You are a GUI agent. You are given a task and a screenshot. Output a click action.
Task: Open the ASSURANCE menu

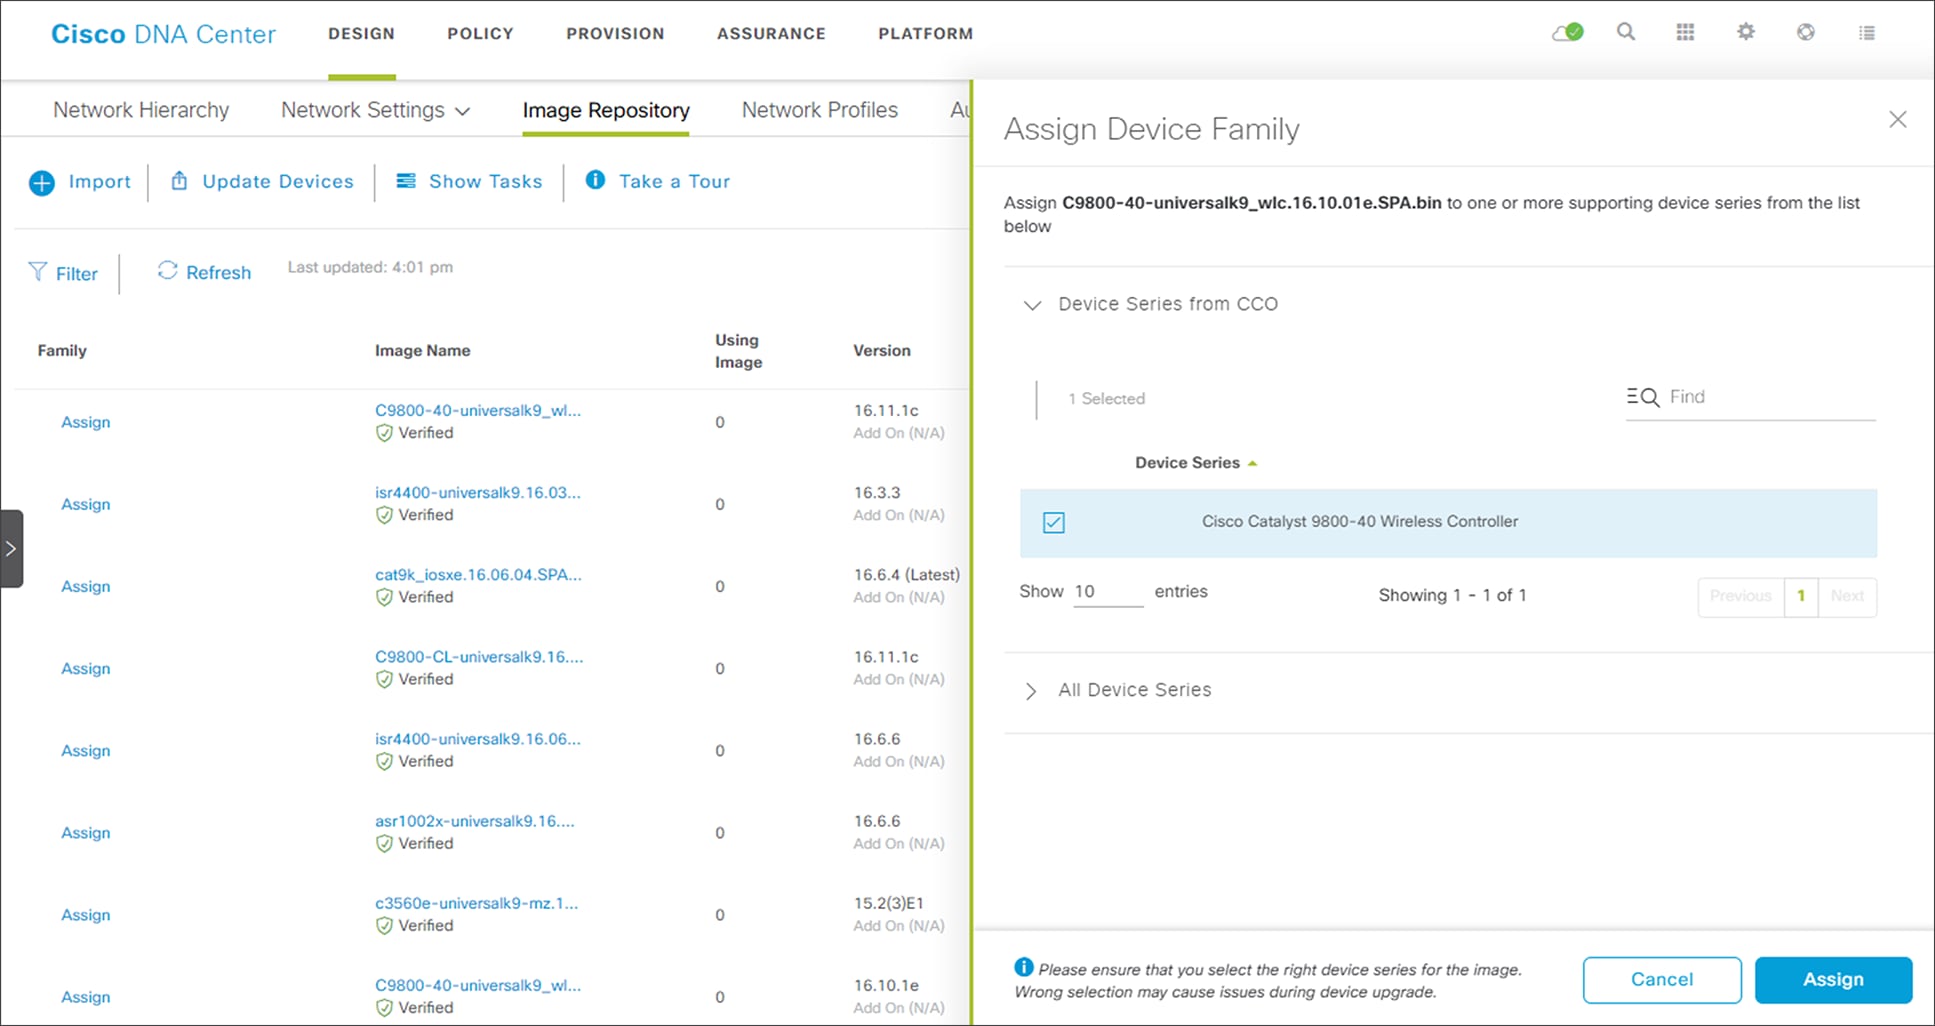pos(771,33)
